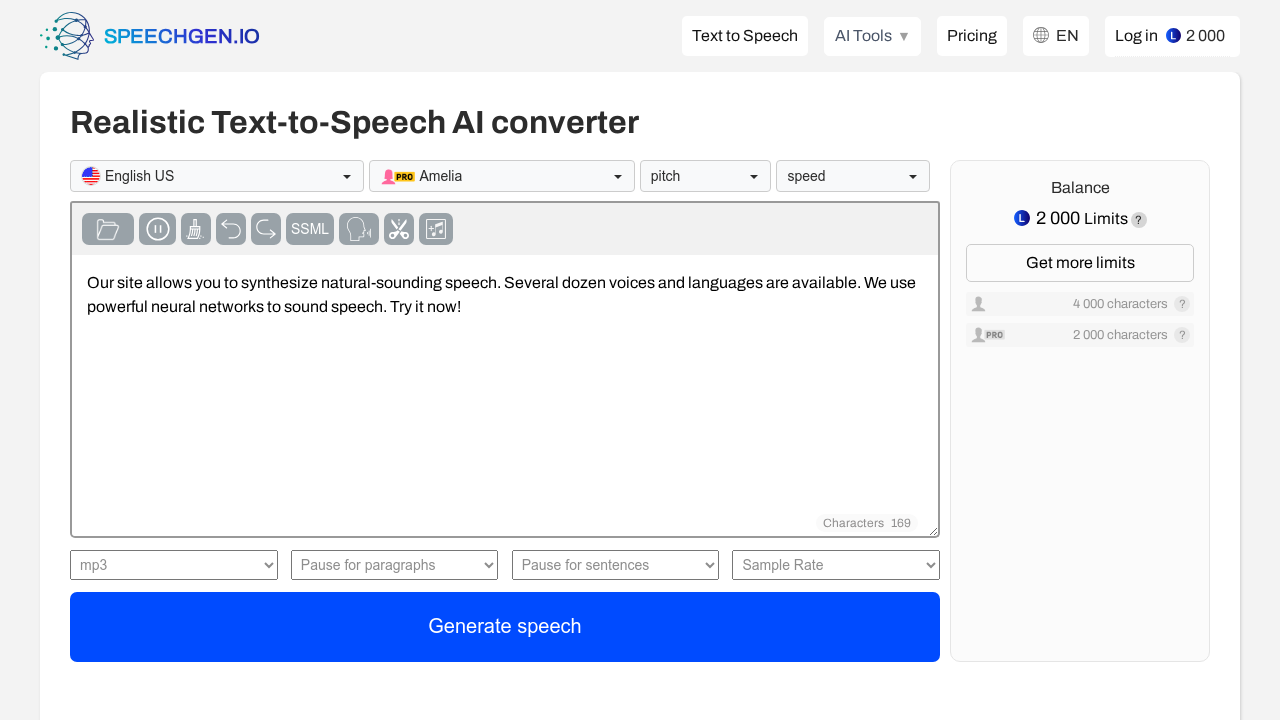
Task: Choose an audio format in the mp3 dropdown
Action: pos(173,565)
